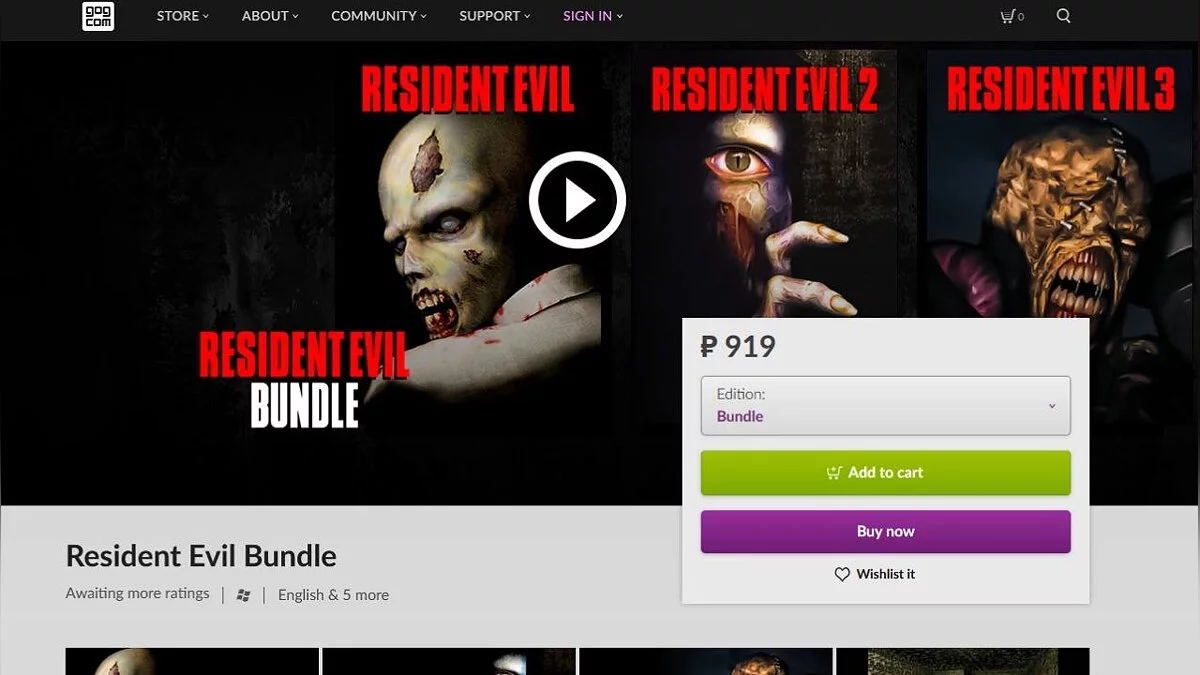Open the English & 5 more languages link
The image size is (1200, 675).
click(x=333, y=595)
